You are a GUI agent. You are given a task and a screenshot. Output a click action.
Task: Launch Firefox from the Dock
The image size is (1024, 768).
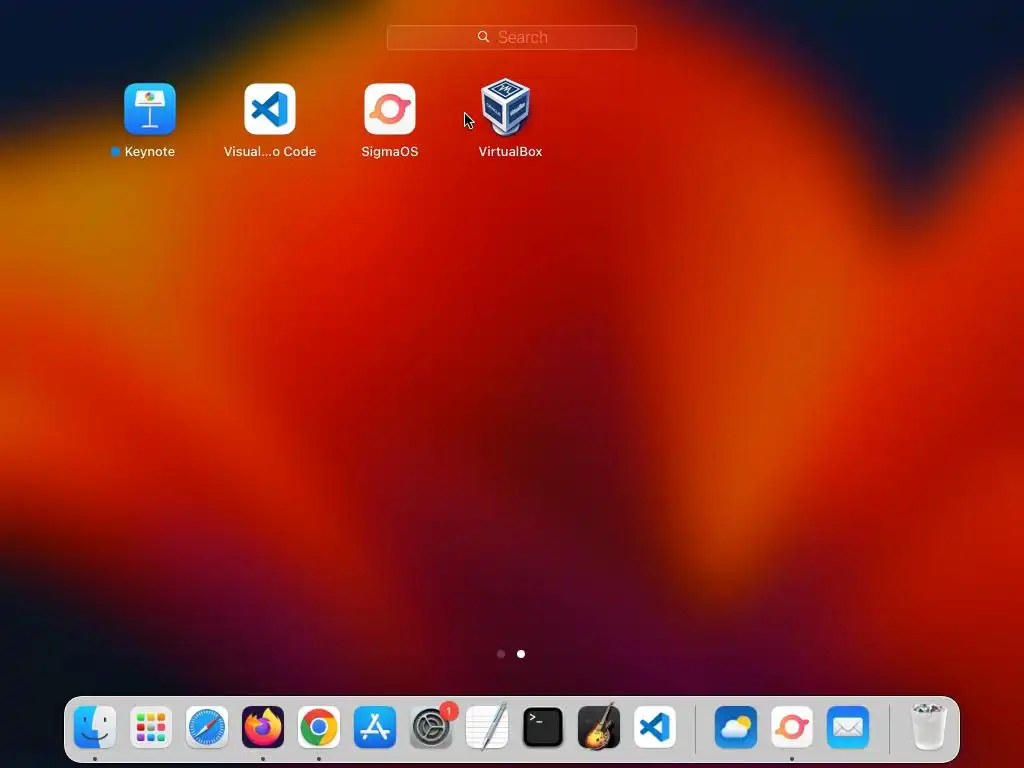263,727
